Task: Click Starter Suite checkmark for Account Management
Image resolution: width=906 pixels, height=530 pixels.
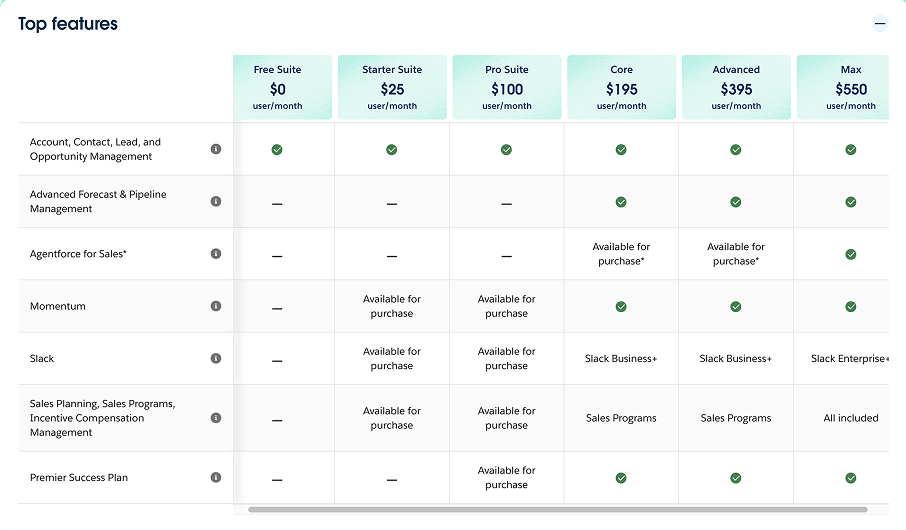Action: click(392, 150)
